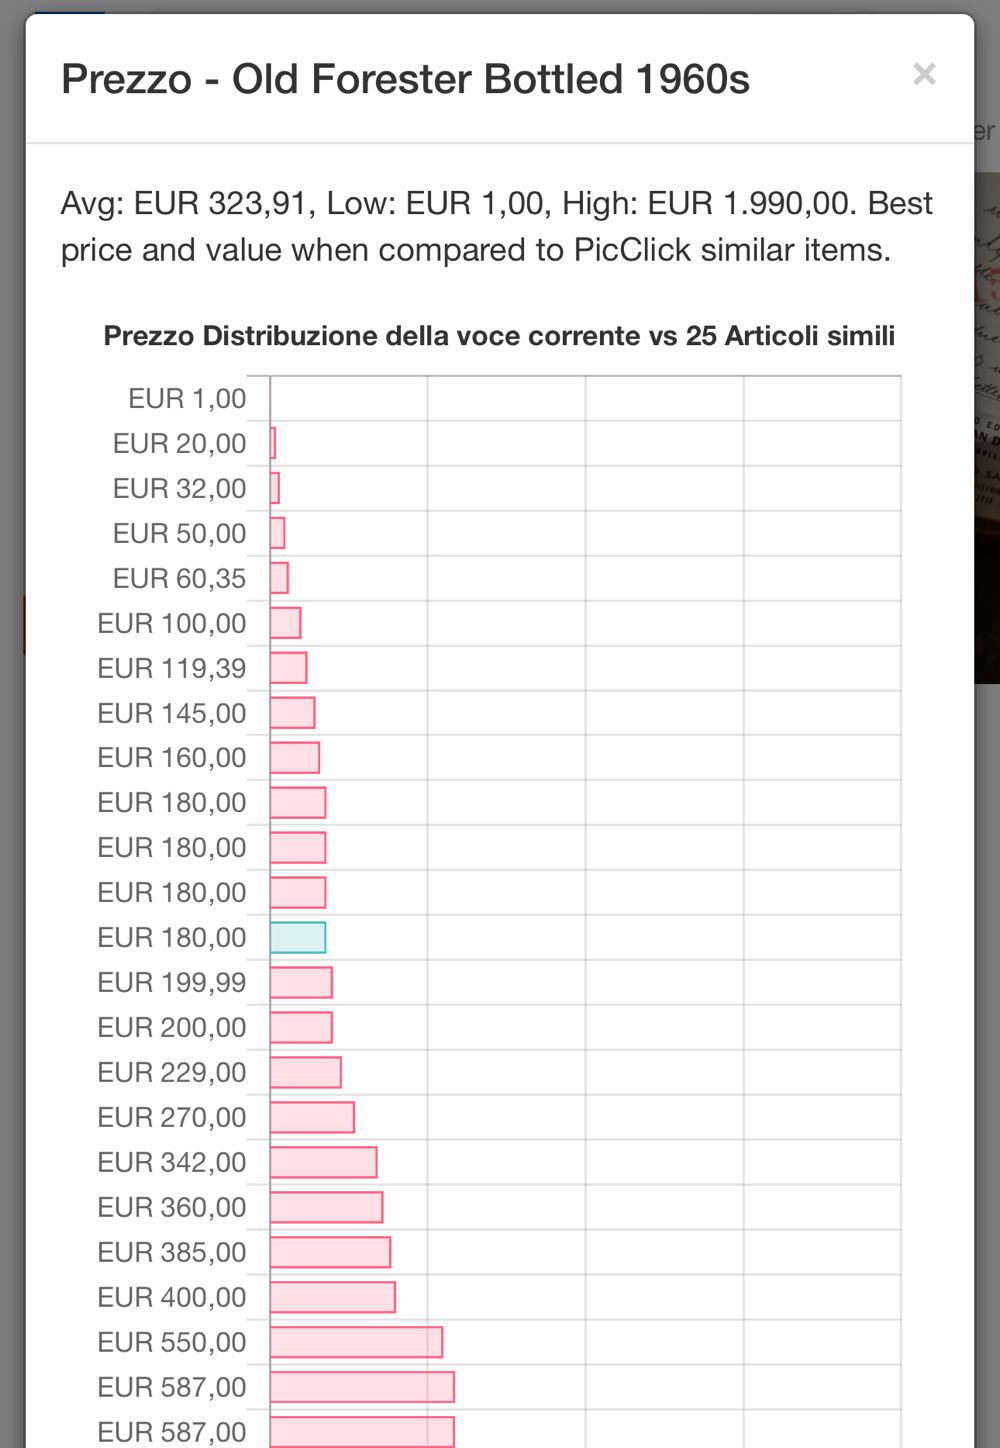Click the EUR 200,00 price bar
The image size is (1000, 1448).
301,1027
